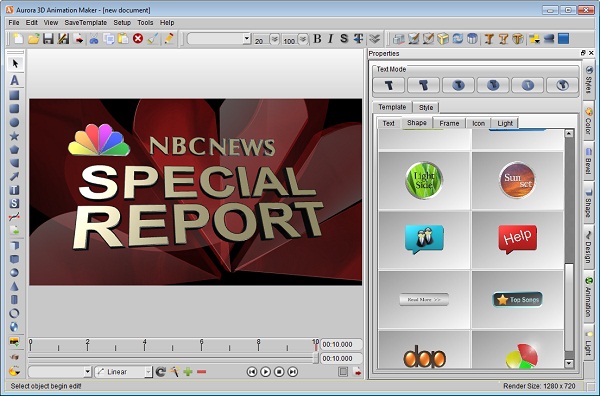Switch to the Frame template tab
Viewport: 600px width, 396px height.
click(449, 123)
